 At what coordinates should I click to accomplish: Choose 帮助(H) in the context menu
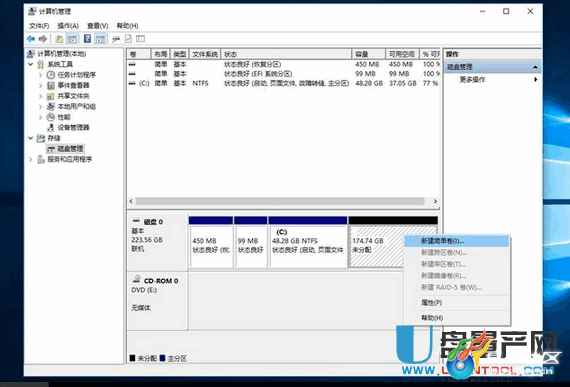457,318
